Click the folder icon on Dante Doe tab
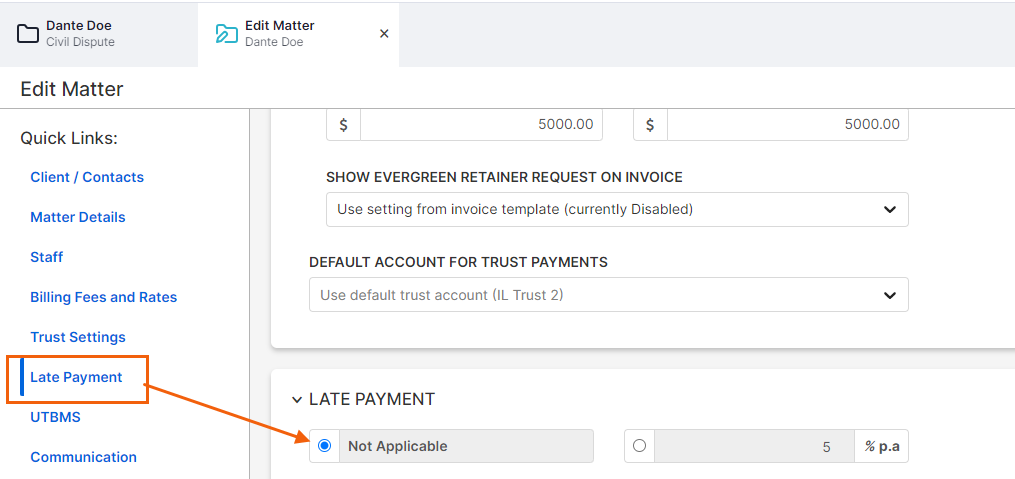1015x479 pixels. click(x=28, y=34)
